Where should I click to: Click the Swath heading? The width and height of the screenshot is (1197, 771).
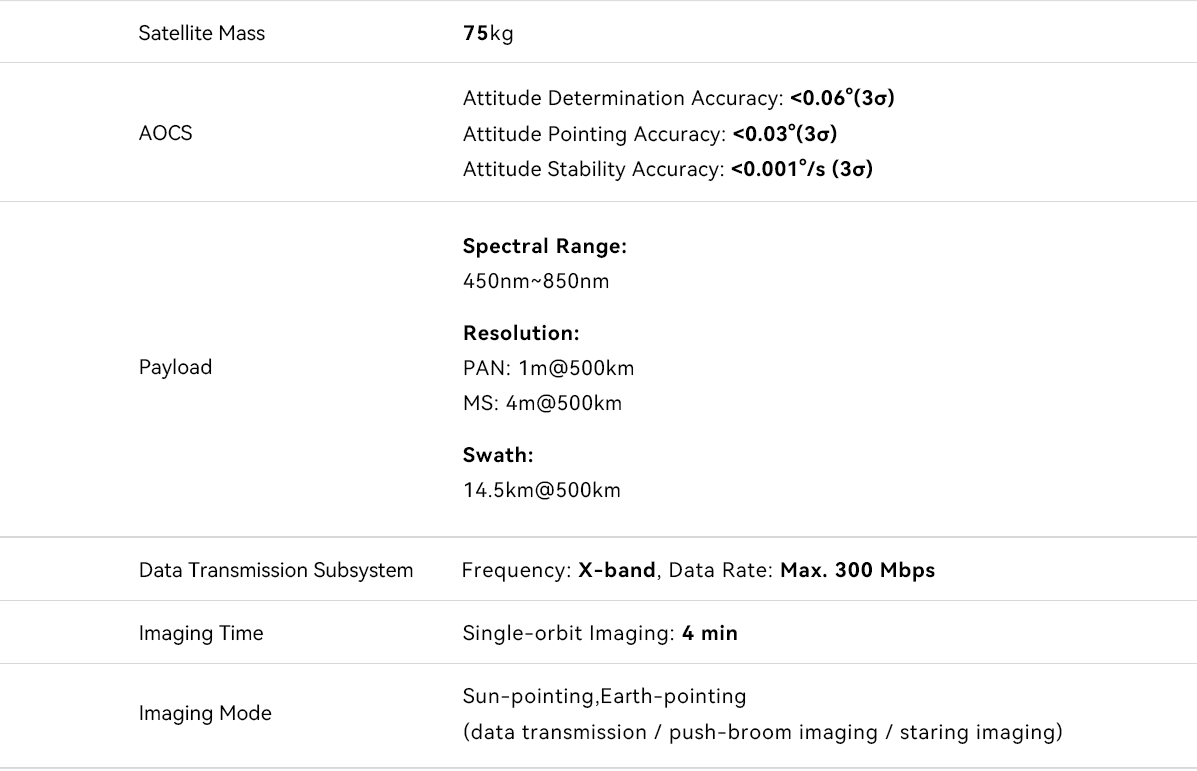coord(498,455)
